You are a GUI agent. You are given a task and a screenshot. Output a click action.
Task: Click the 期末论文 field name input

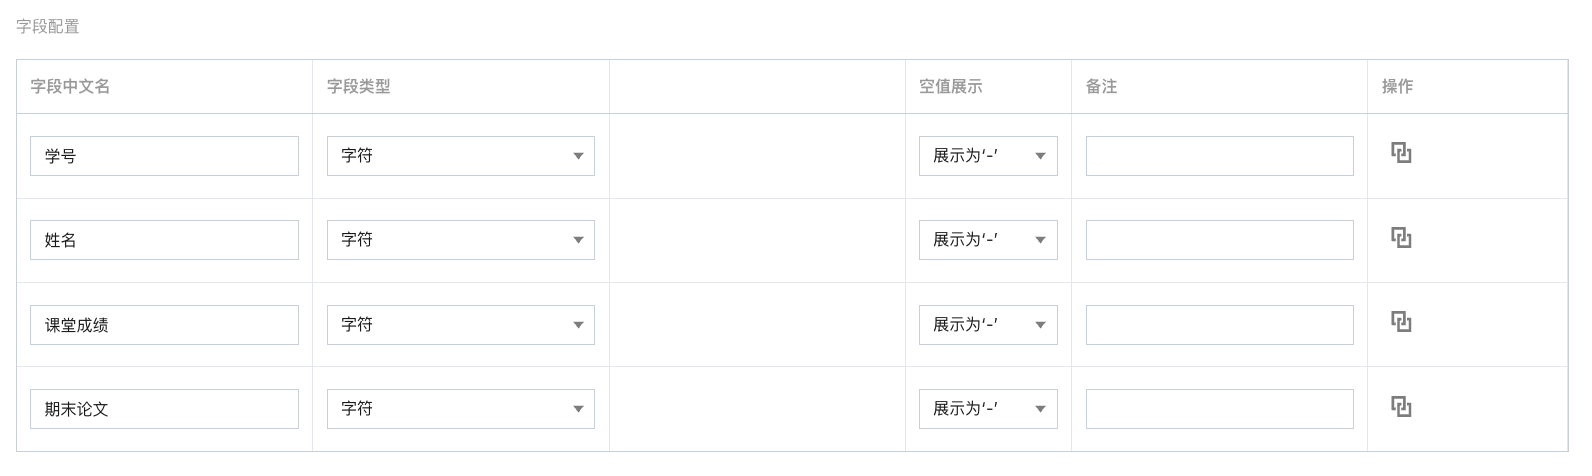point(164,409)
